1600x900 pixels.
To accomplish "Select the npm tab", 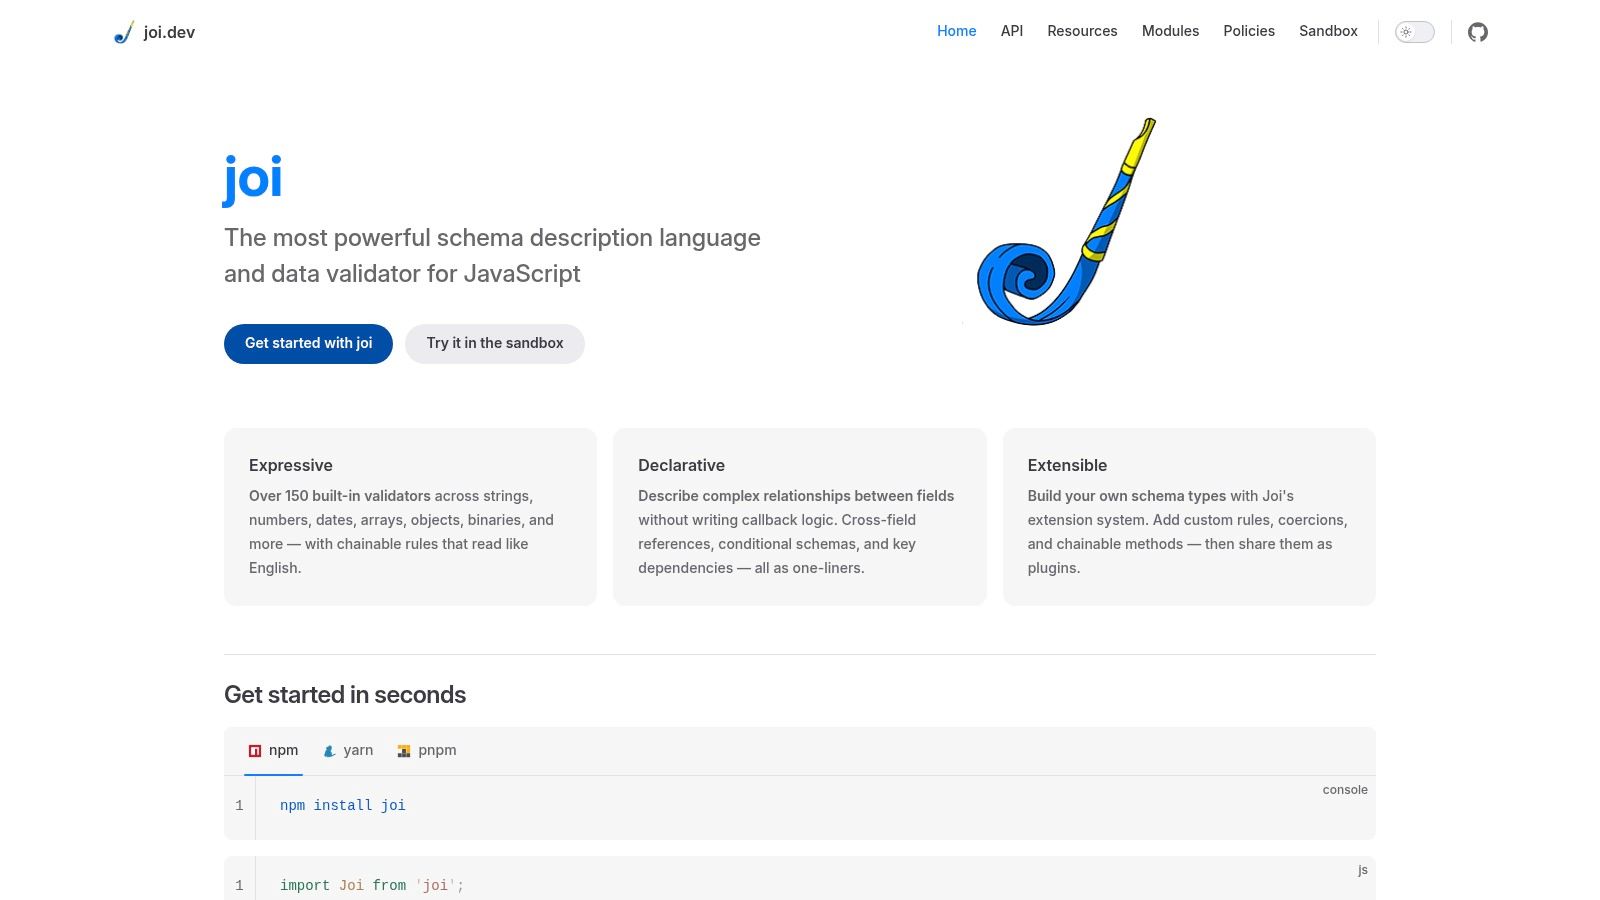I will [x=273, y=750].
